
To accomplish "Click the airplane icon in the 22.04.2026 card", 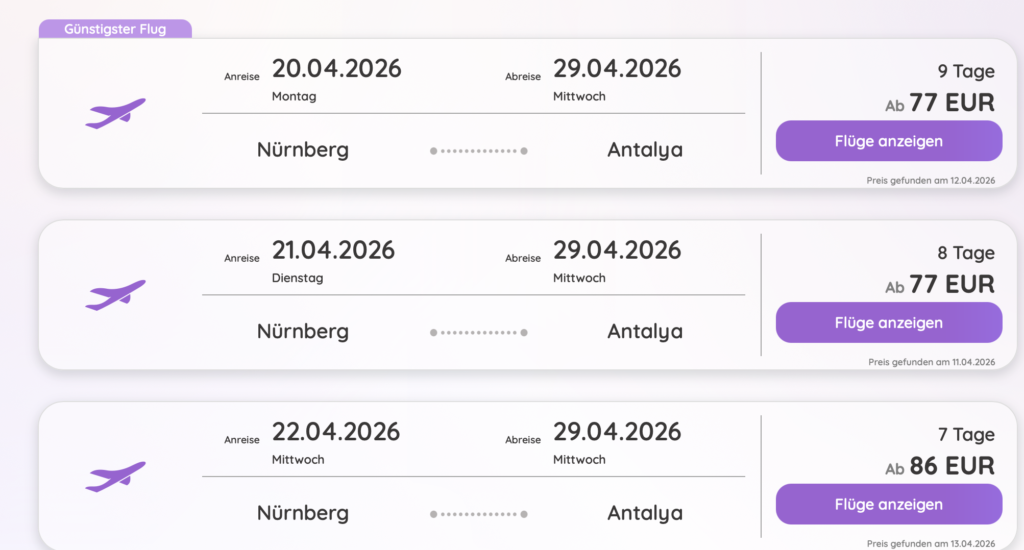I will 115,477.
